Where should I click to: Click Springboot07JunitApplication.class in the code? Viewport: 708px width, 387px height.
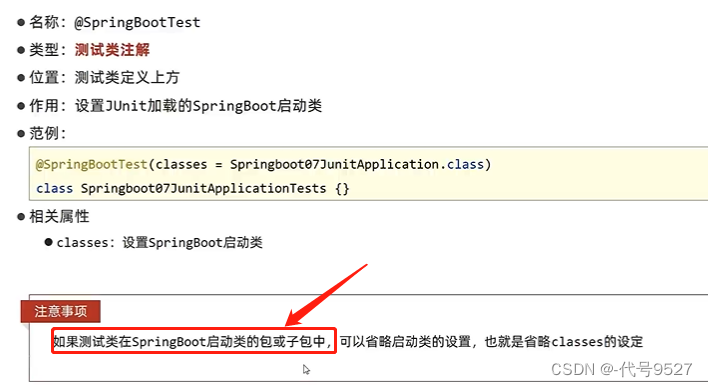(x=357, y=164)
